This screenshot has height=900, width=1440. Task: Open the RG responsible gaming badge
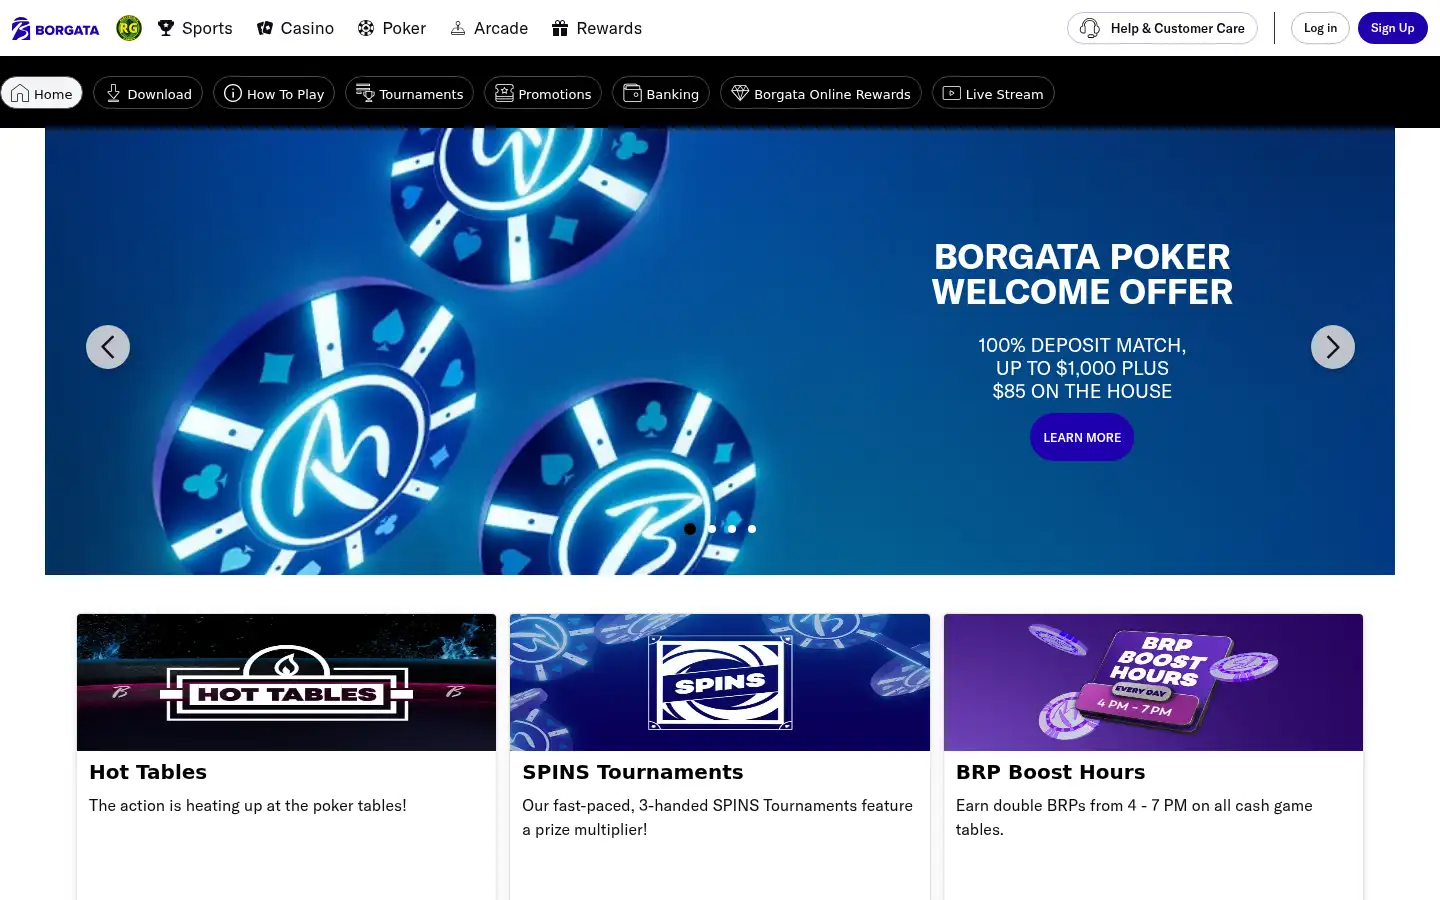[128, 28]
